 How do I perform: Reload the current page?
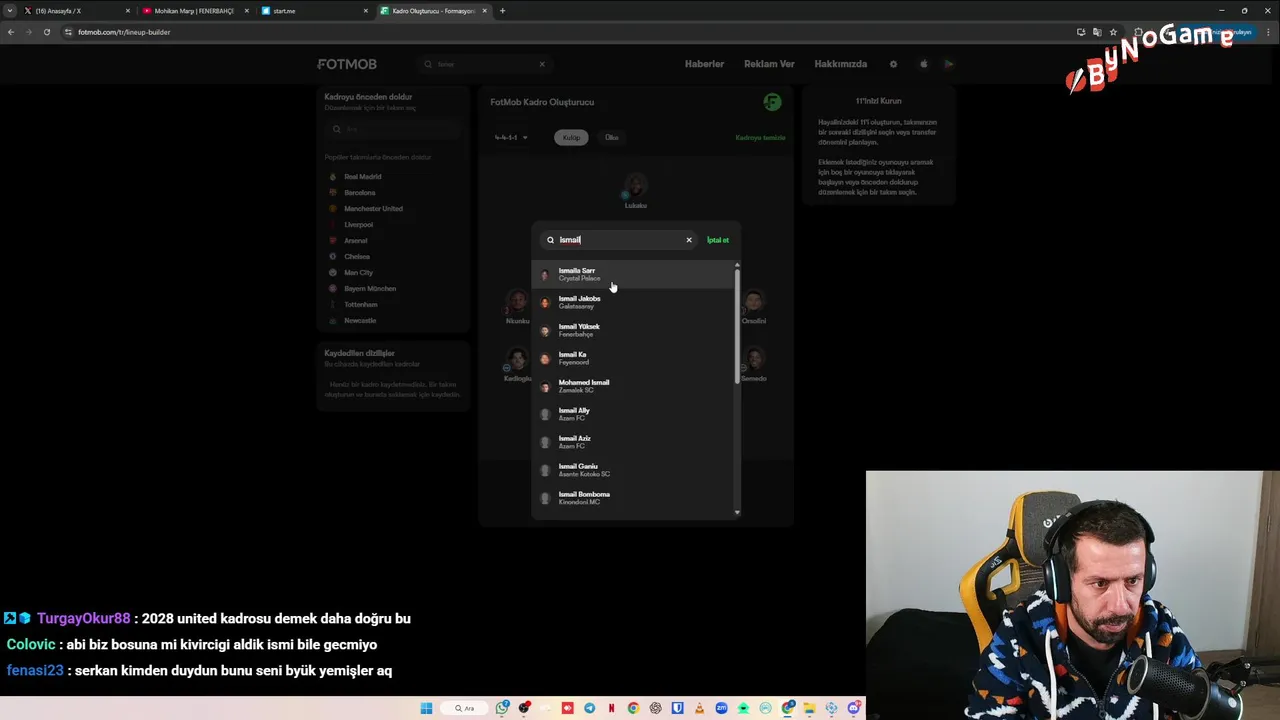coord(46,32)
